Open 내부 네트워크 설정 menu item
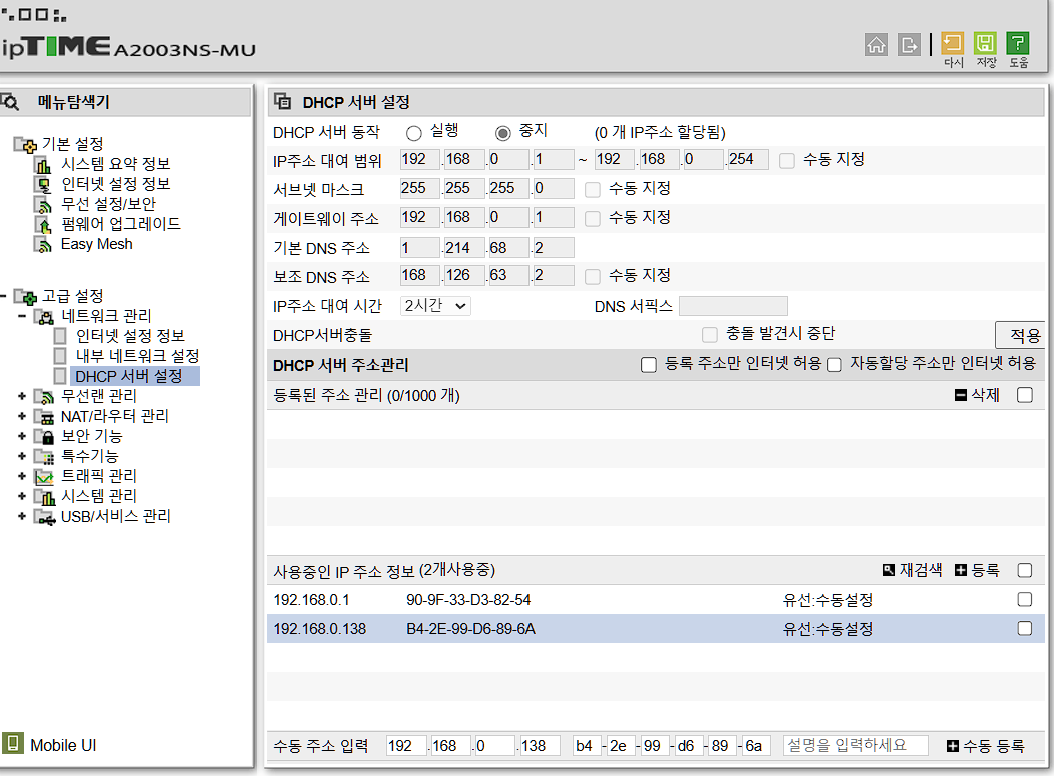1054x776 pixels. (x=137, y=356)
